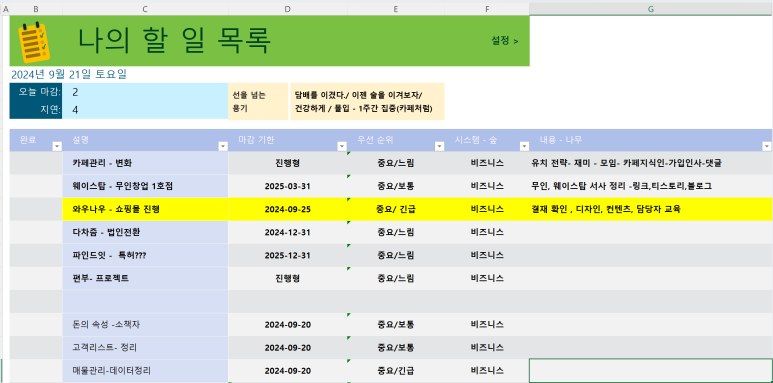Select column B header
Viewport: 773px width, 383px height.
36,9
